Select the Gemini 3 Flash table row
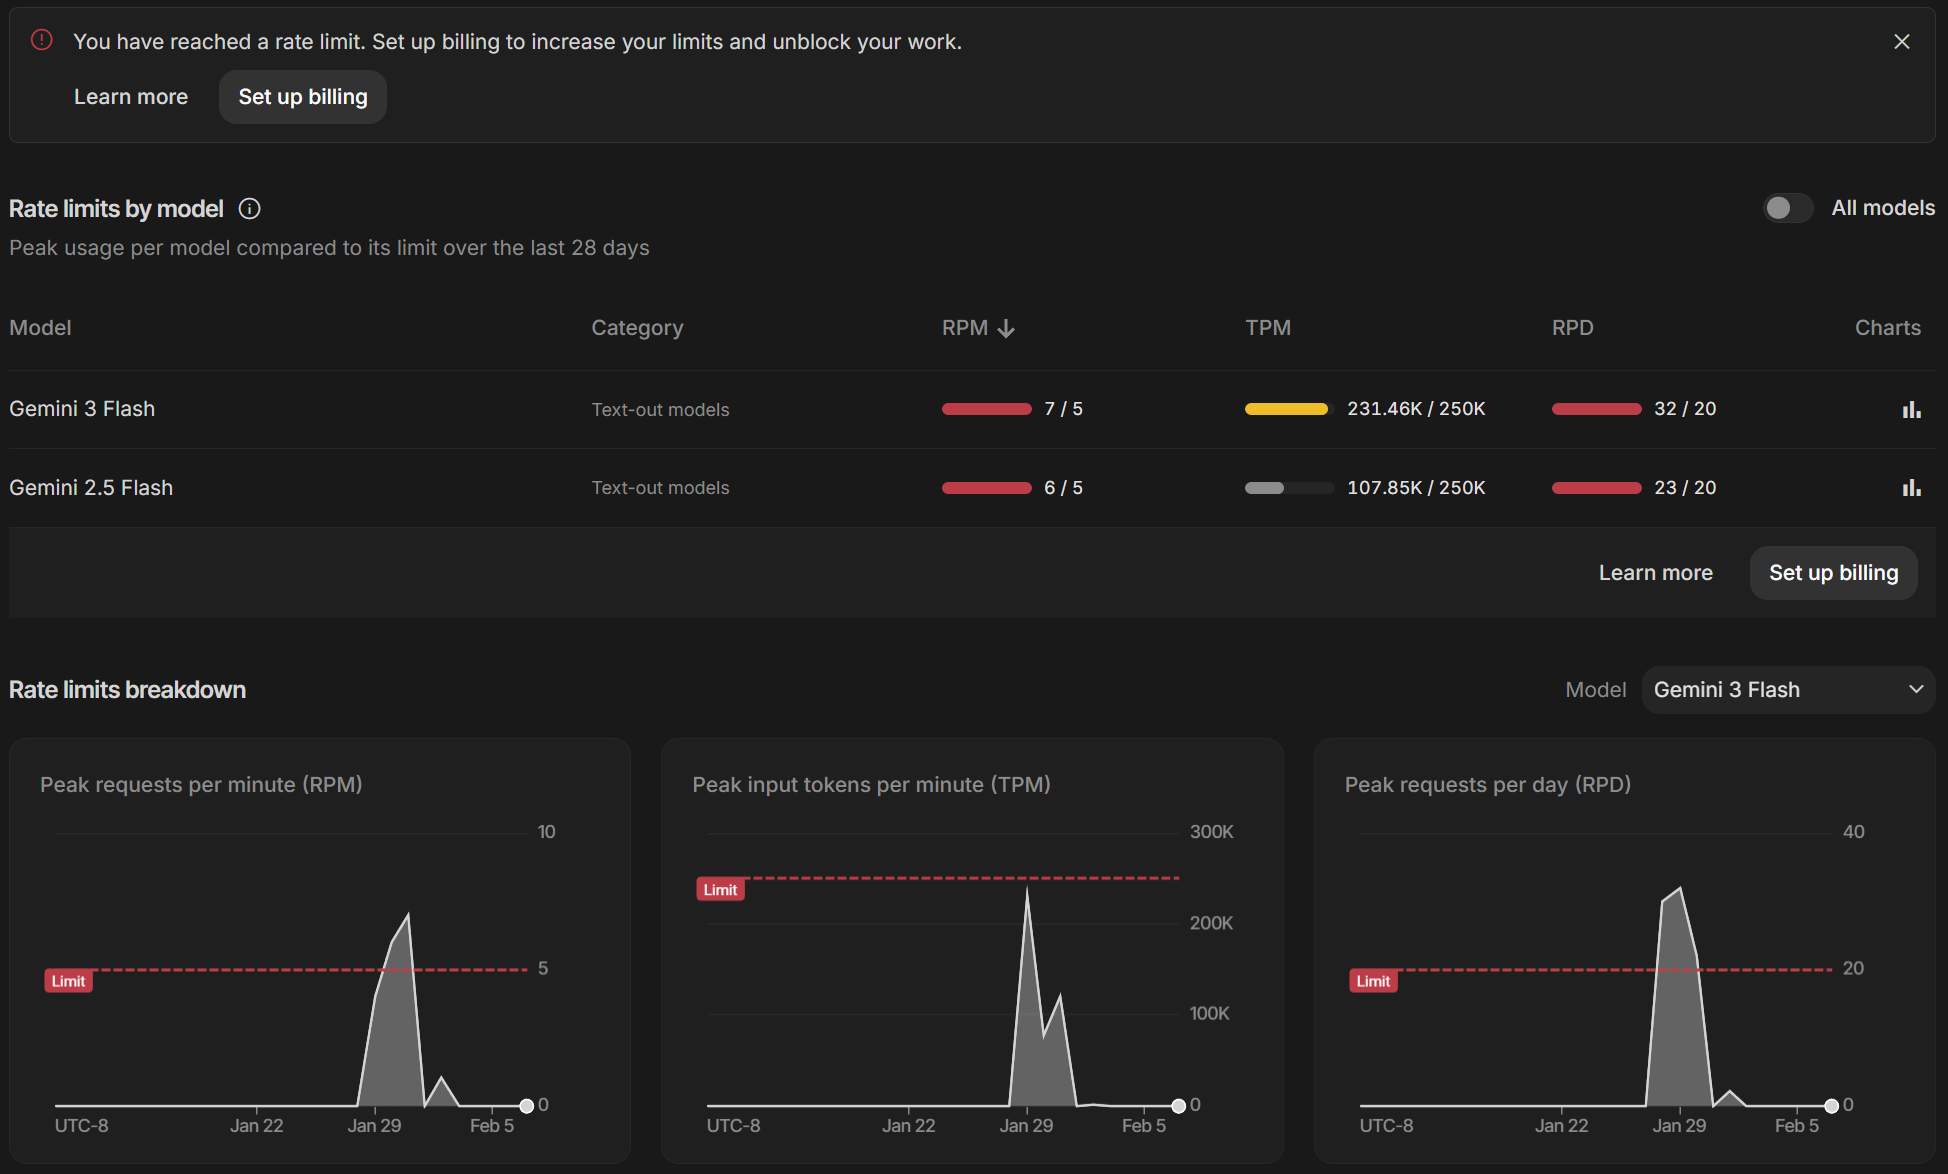Viewport: 1948px width, 1174px height. tap(82, 409)
